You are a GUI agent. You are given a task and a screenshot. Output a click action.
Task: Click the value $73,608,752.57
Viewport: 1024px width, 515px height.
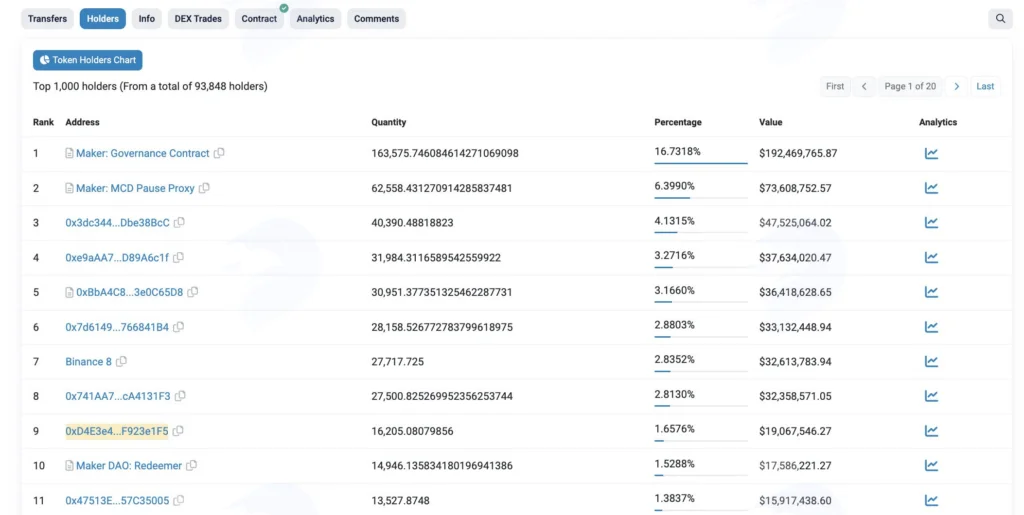tap(795, 188)
